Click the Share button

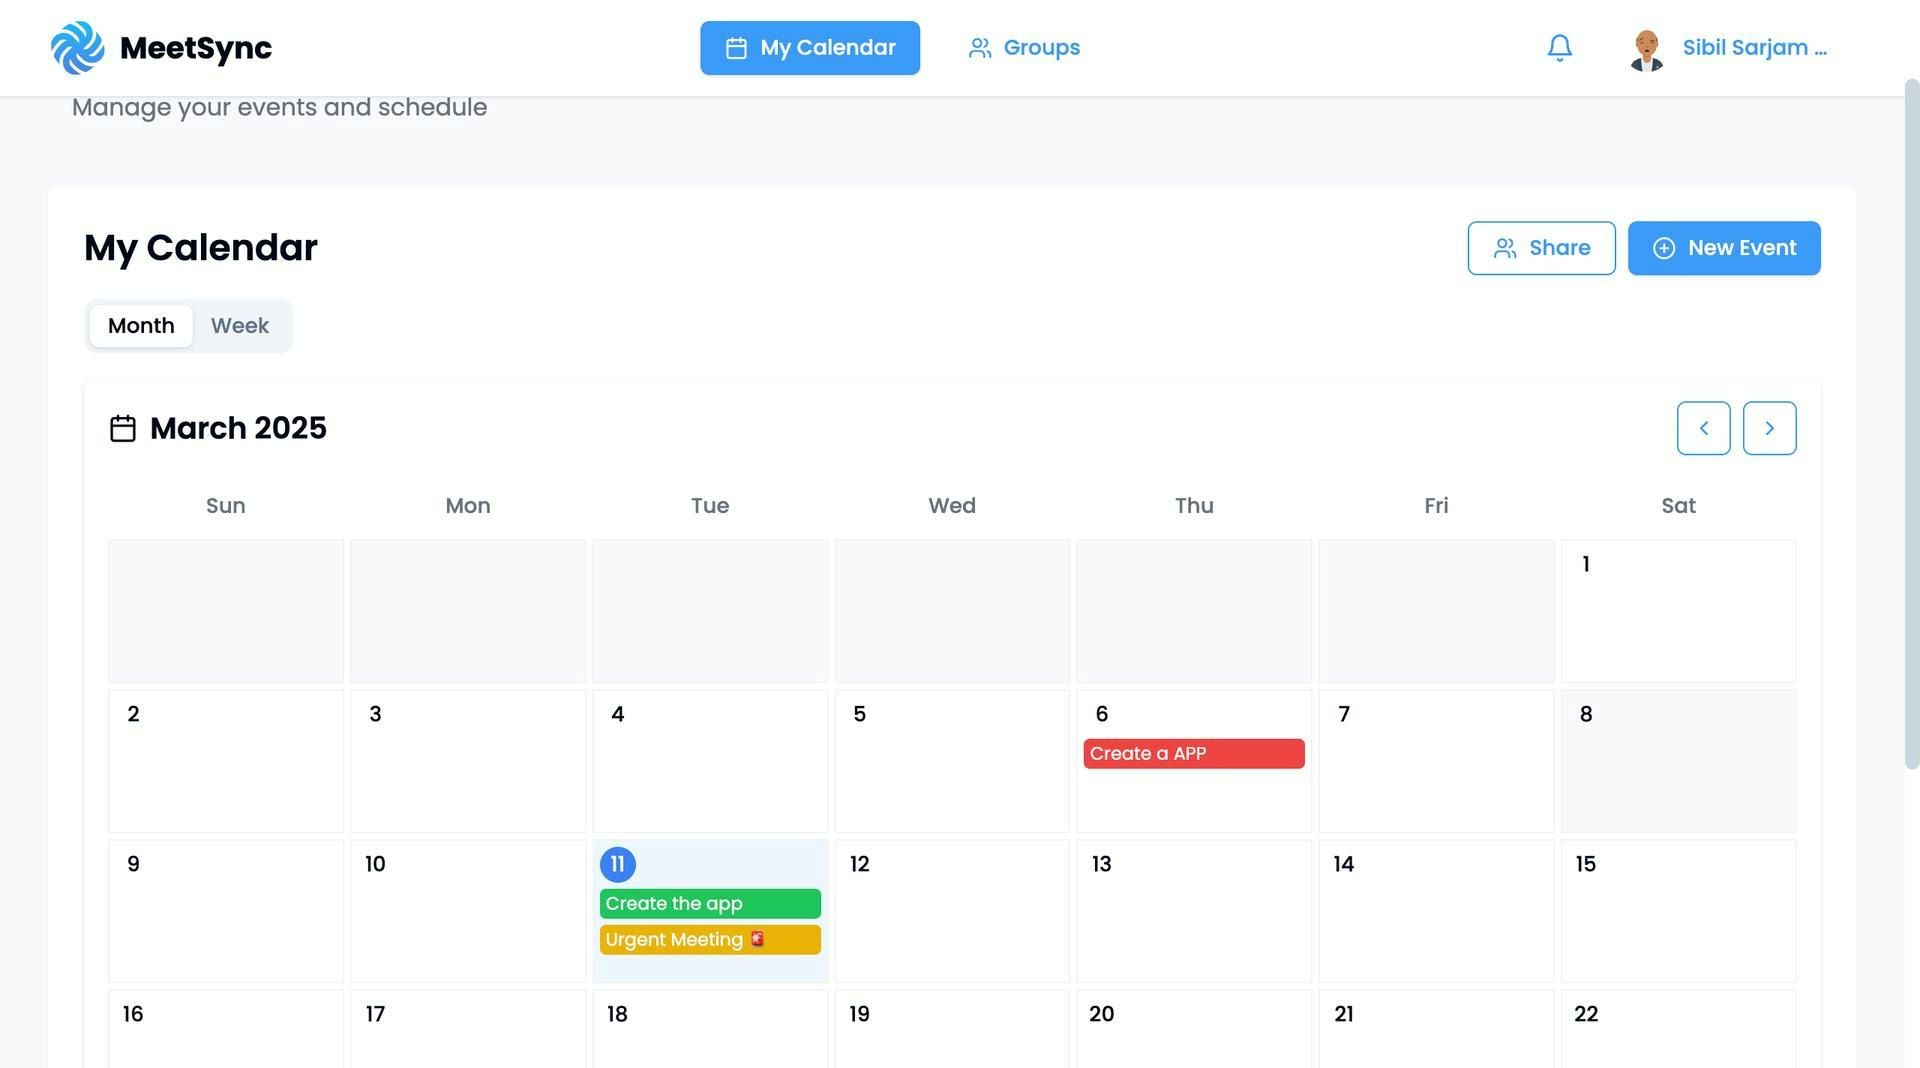(1541, 248)
